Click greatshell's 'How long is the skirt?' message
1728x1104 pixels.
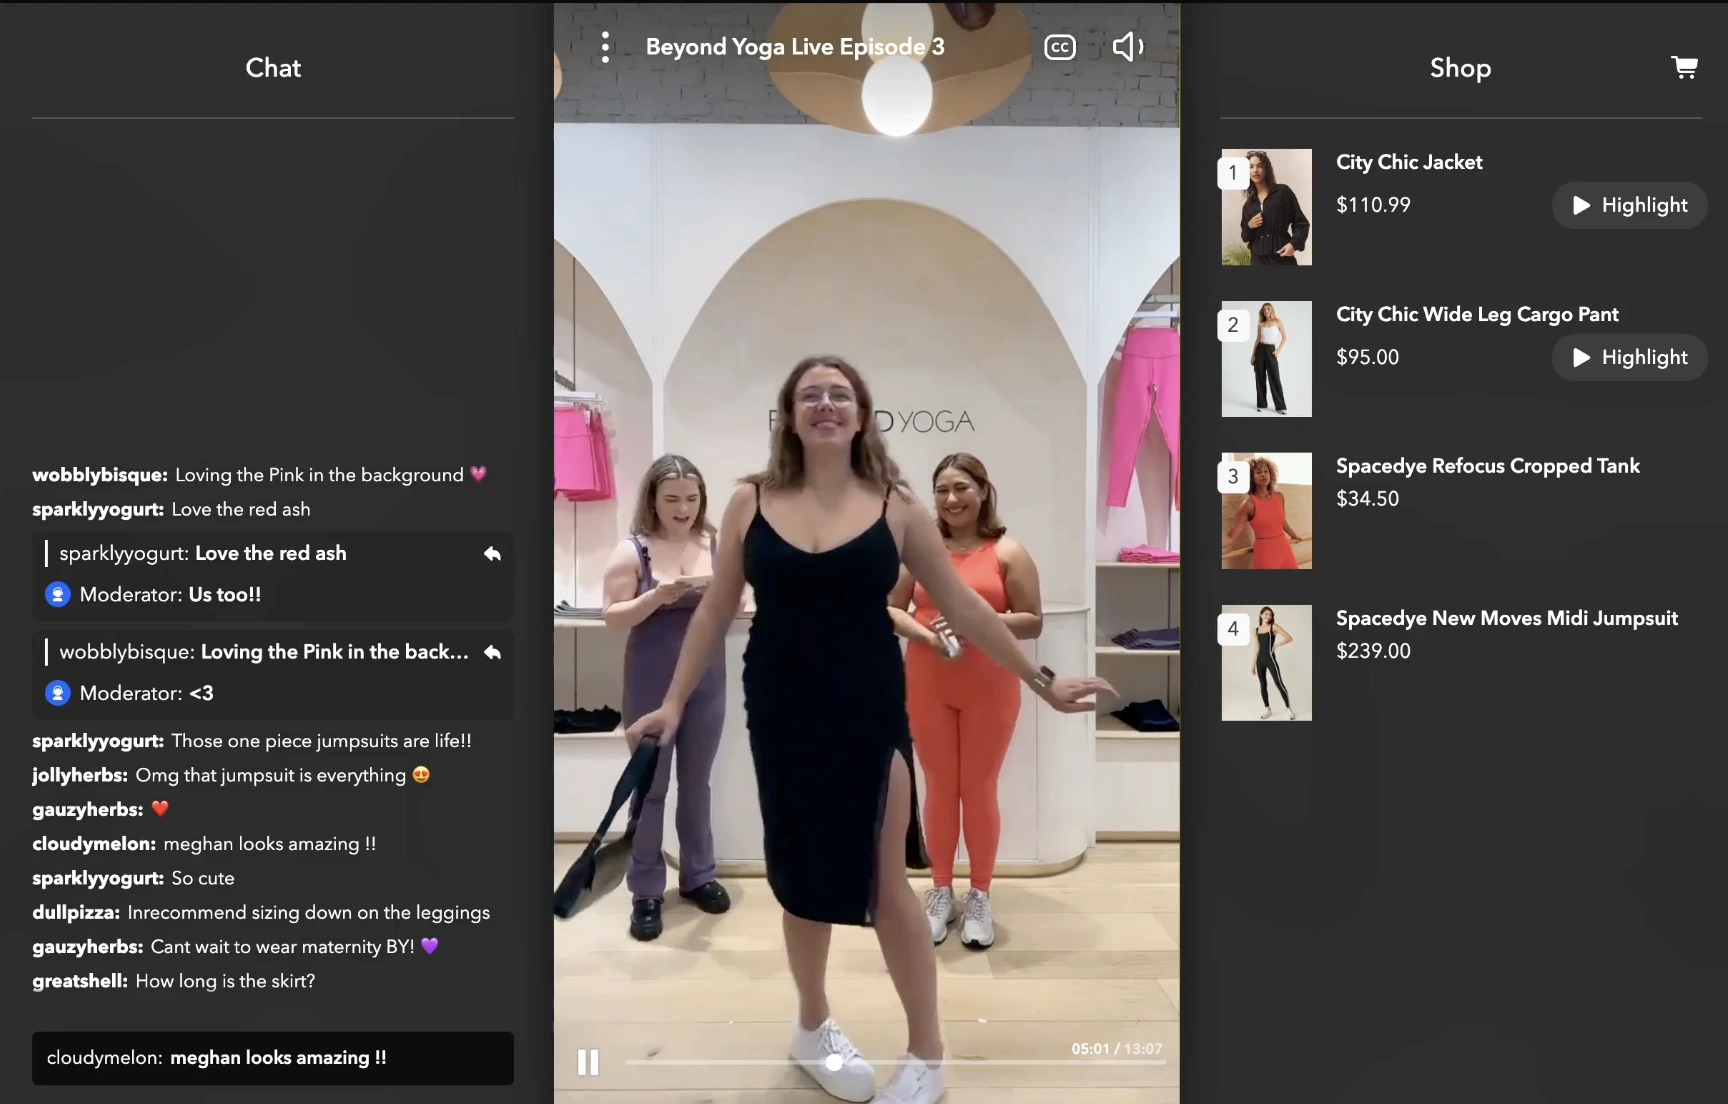(x=174, y=981)
